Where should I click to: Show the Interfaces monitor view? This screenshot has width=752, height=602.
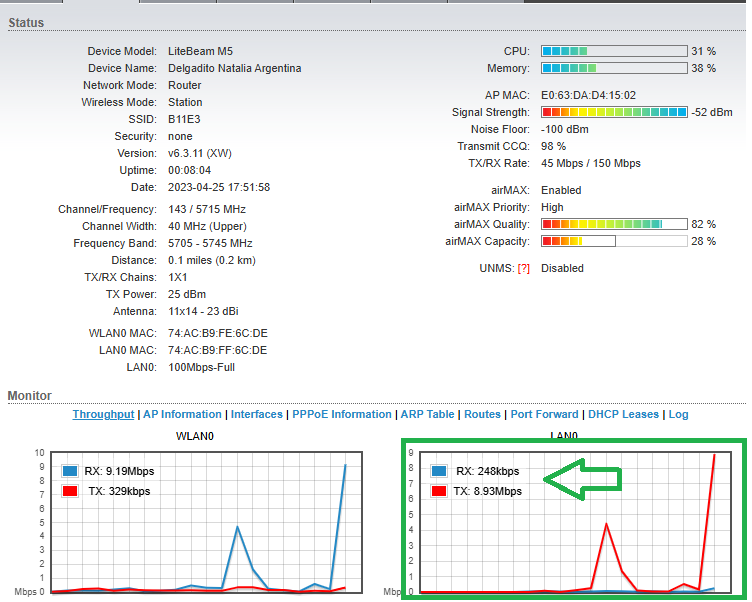pos(257,414)
